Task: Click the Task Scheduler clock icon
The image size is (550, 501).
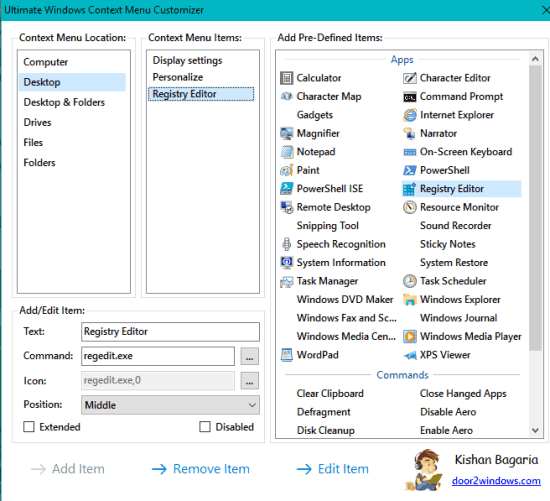Action: pyautogui.click(x=409, y=281)
